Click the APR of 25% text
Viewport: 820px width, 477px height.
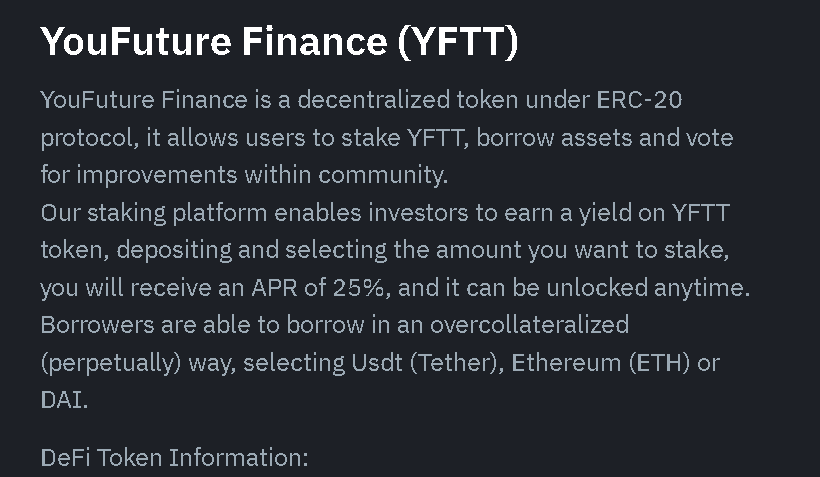(319, 288)
